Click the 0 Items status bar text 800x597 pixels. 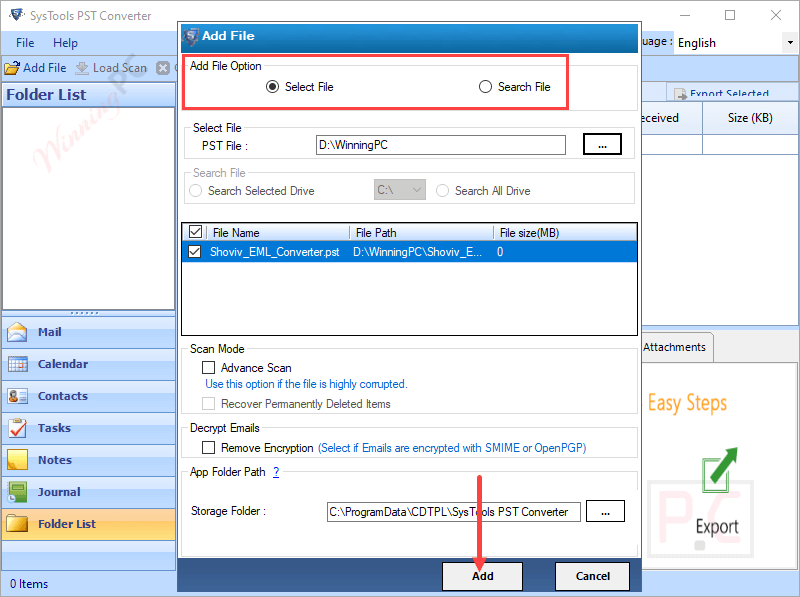29,584
